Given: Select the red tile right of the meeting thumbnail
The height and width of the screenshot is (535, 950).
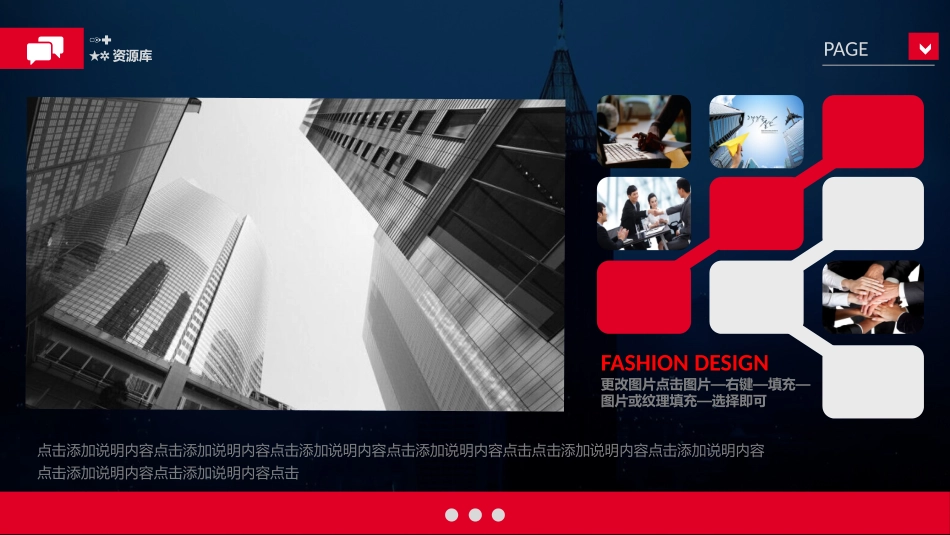Looking at the screenshot, I should pos(756,213).
